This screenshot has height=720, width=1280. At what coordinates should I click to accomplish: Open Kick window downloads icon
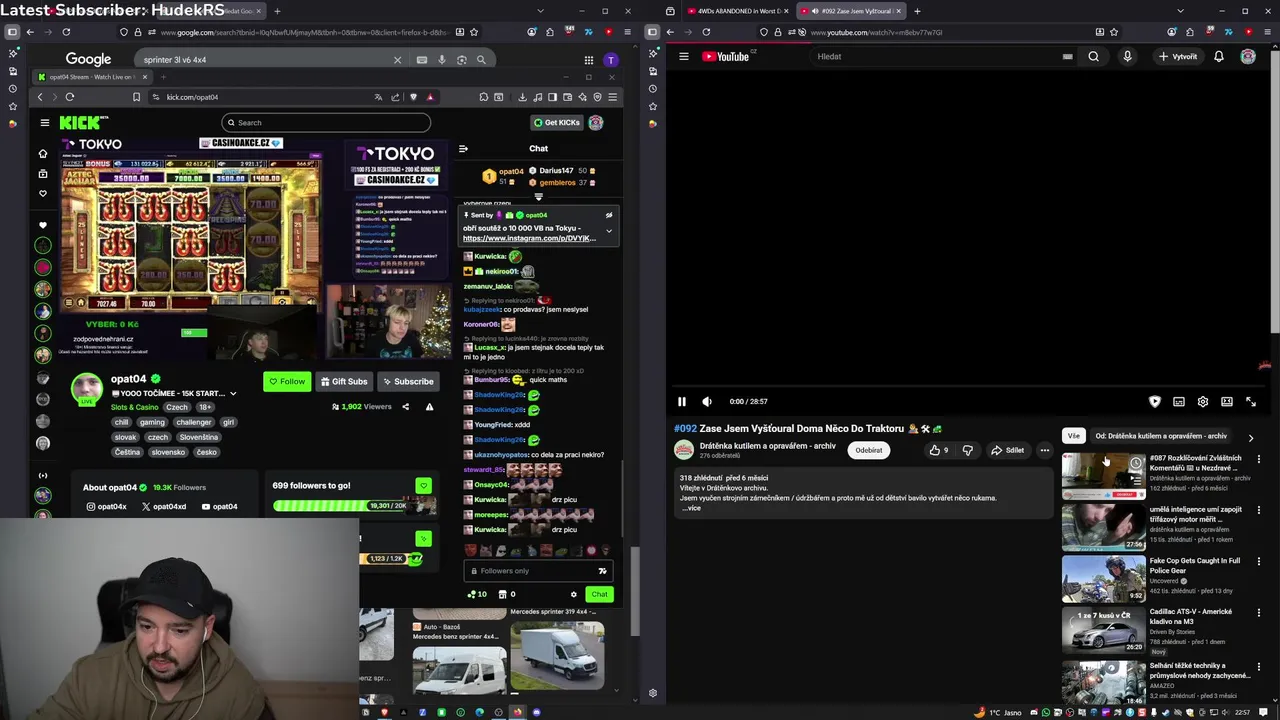coord(522,97)
